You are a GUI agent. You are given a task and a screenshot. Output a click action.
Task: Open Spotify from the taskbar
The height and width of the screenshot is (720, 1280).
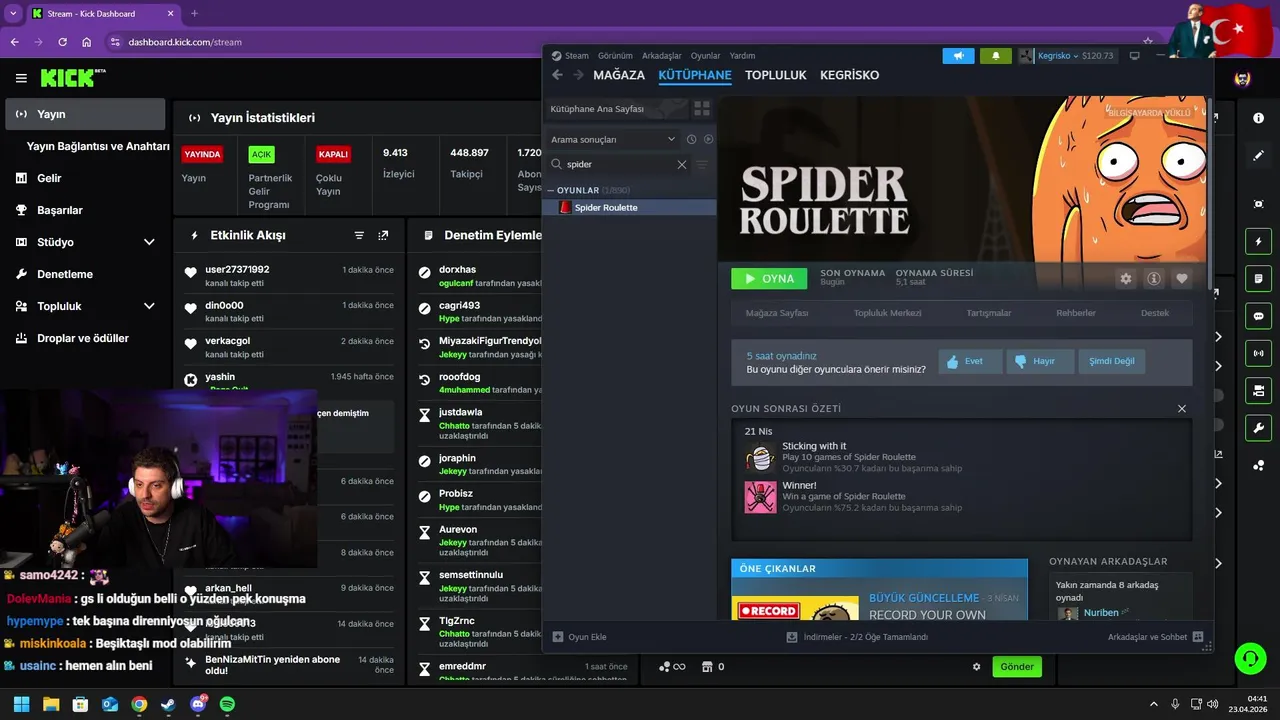227,704
